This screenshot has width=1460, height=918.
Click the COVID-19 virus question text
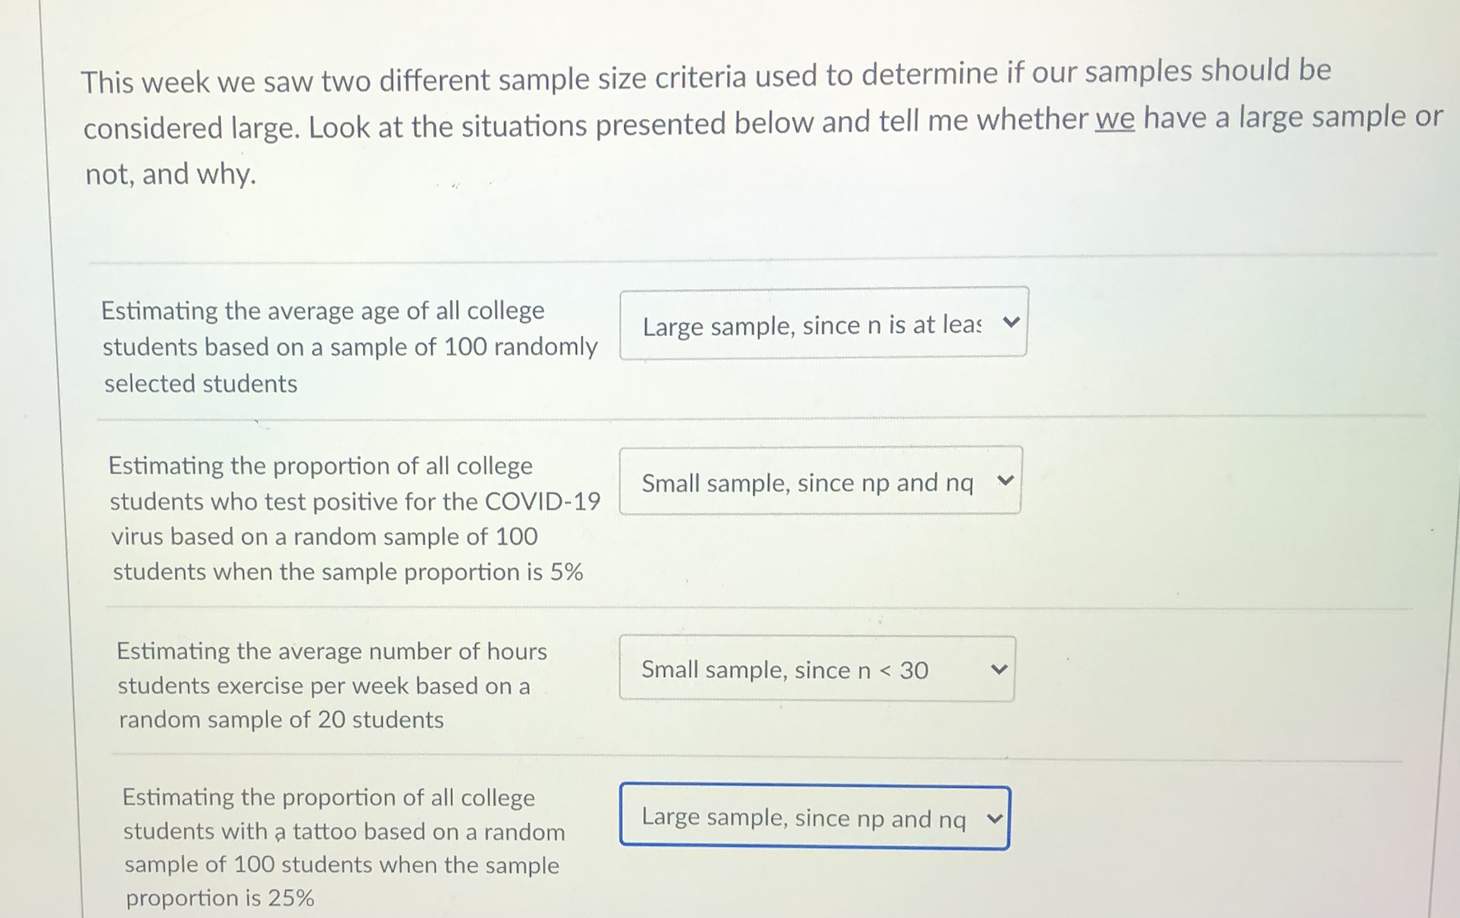(355, 501)
